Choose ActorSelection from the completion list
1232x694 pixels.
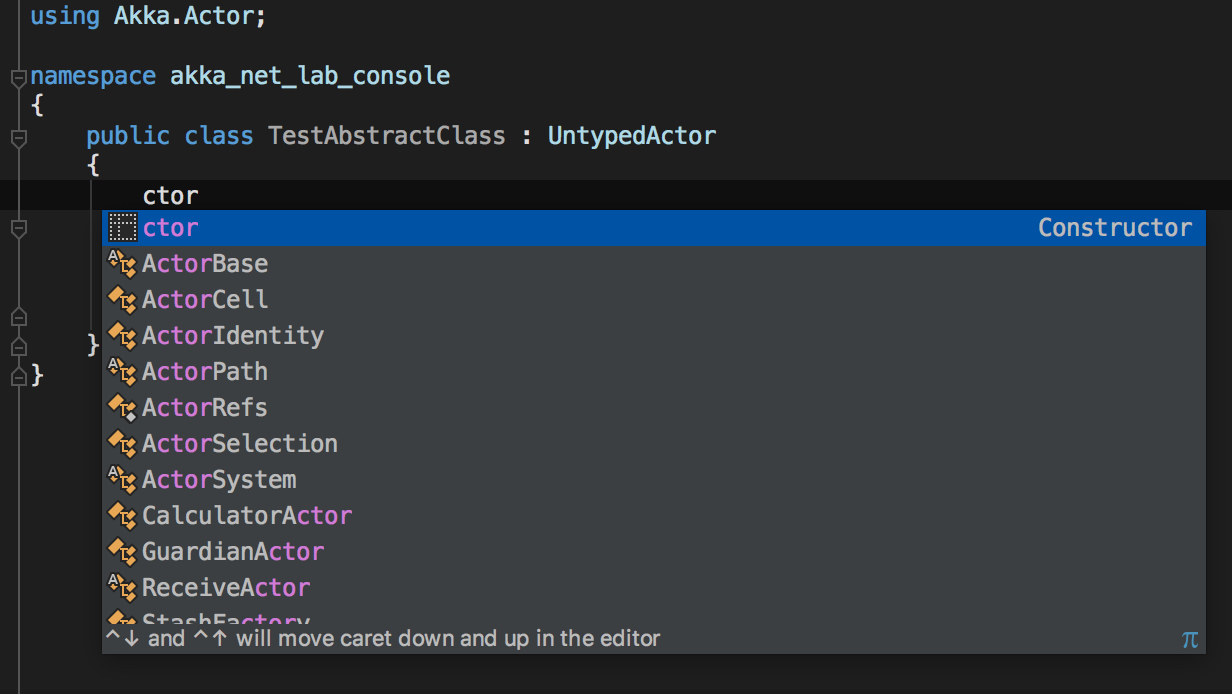240,444
